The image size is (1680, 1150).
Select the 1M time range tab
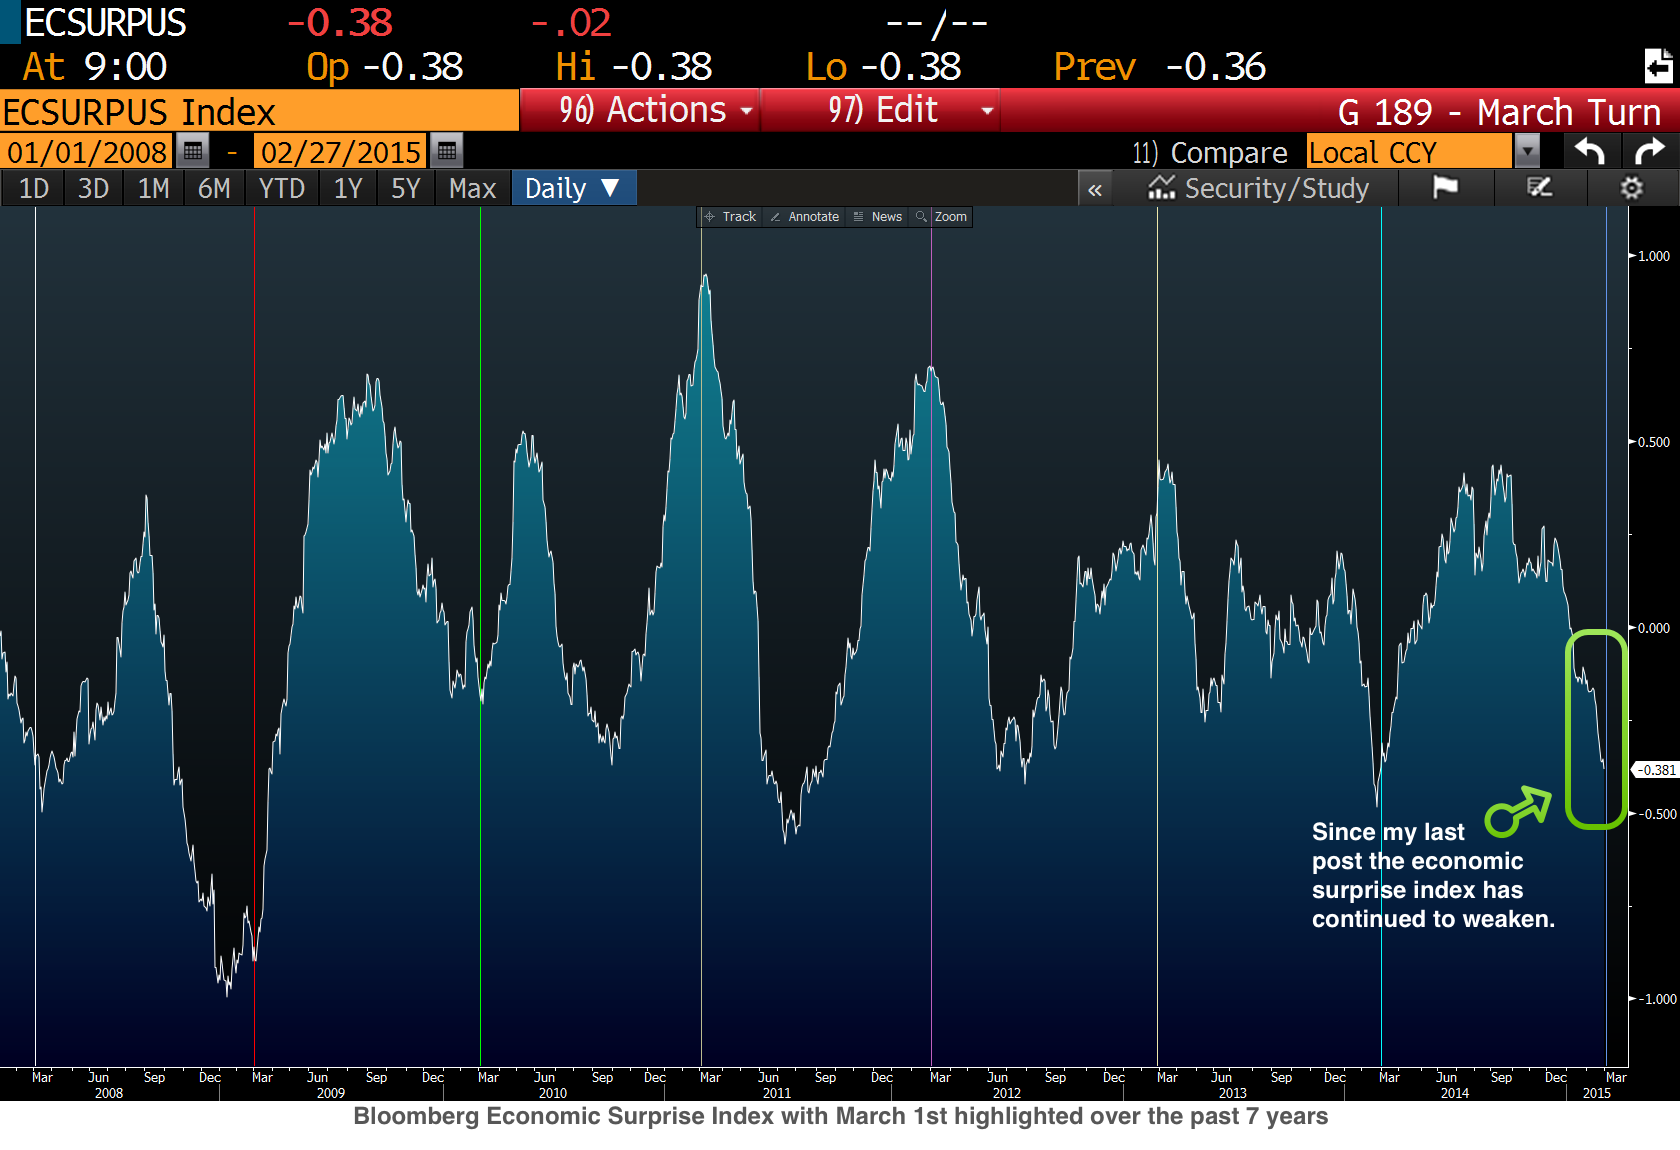[x=154, y=188]
